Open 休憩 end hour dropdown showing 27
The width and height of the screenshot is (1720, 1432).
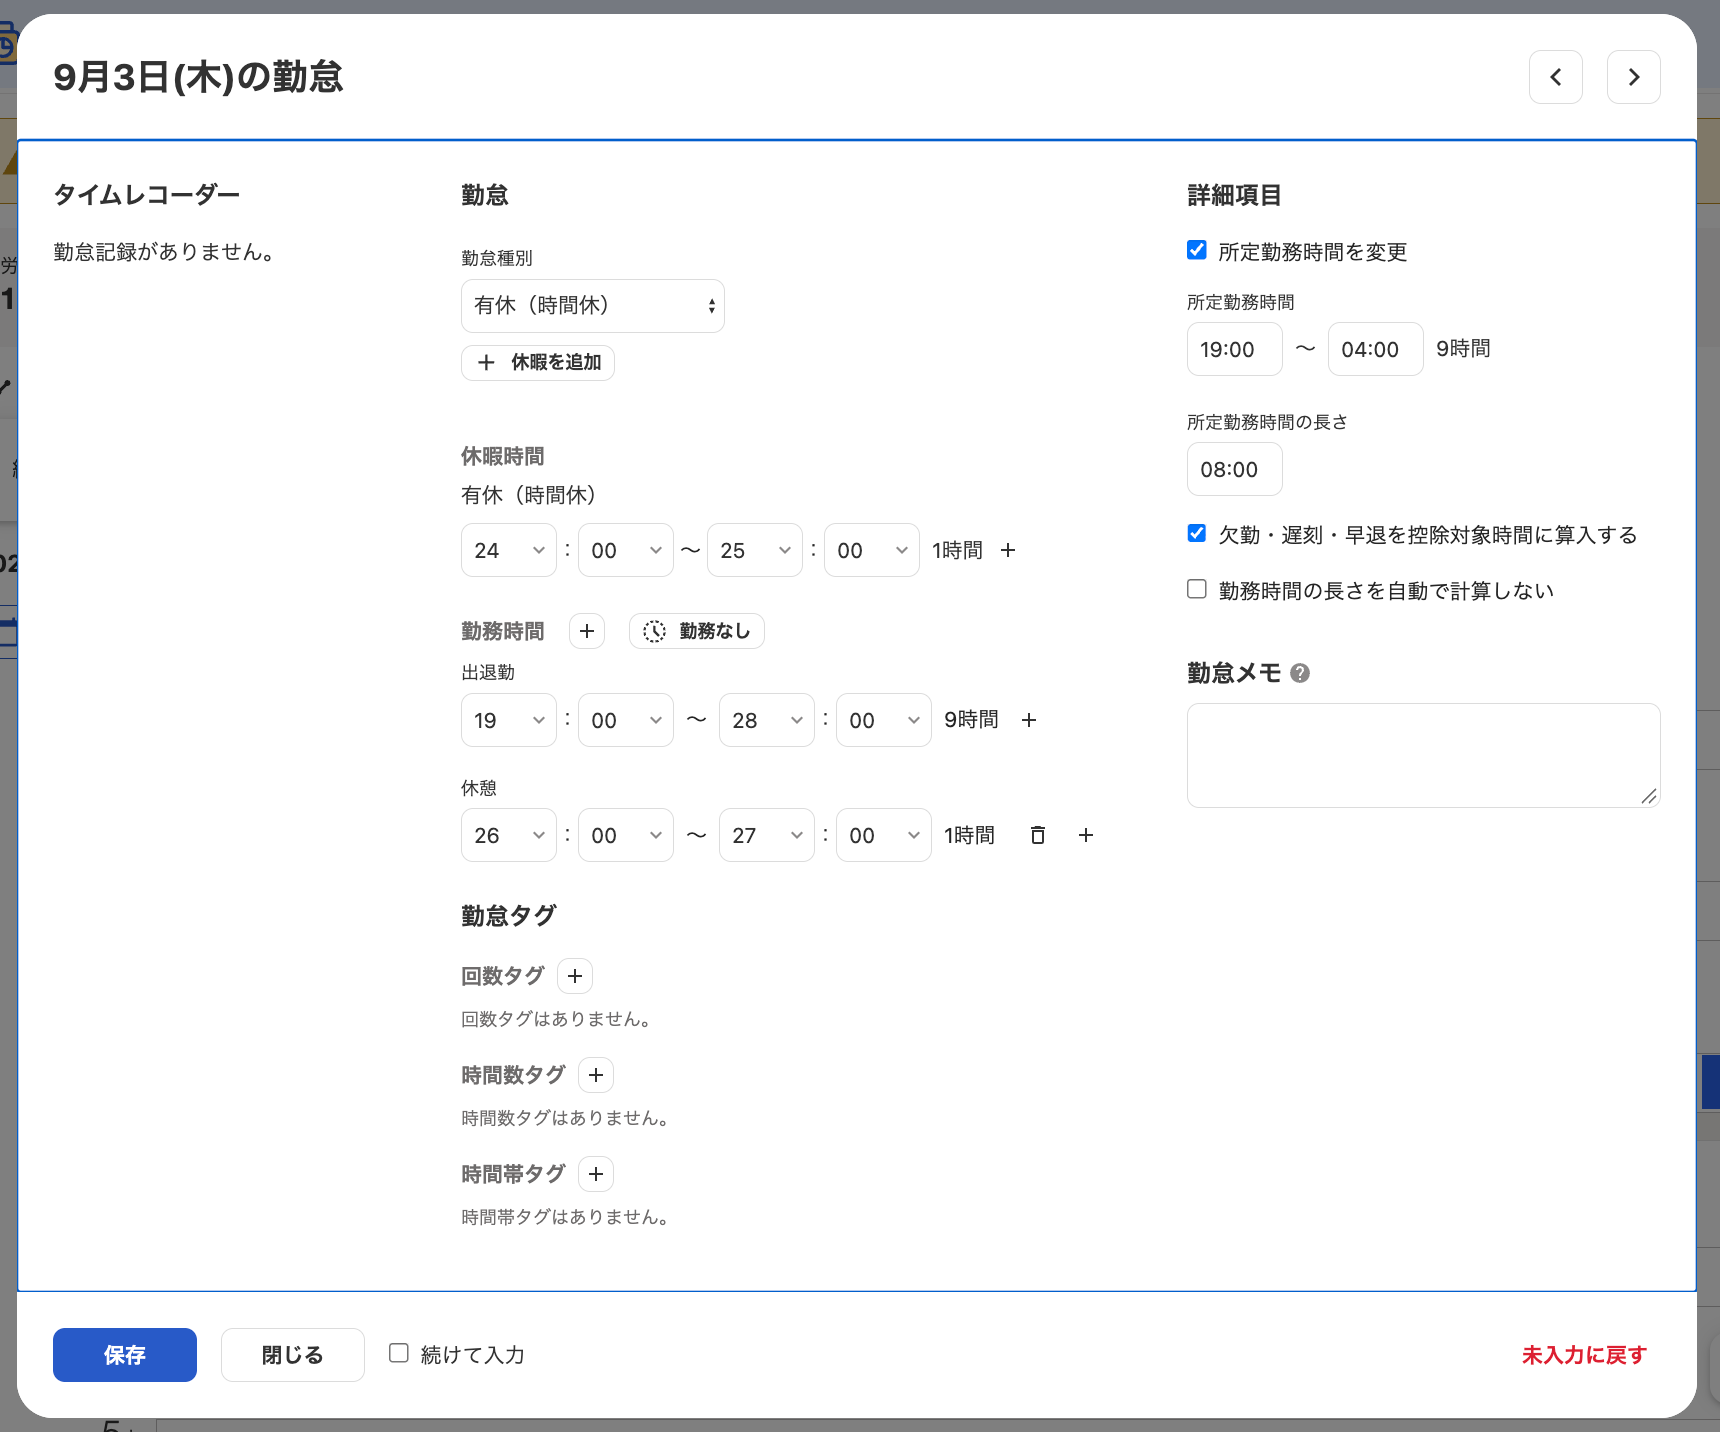click(x=767, y=835)
